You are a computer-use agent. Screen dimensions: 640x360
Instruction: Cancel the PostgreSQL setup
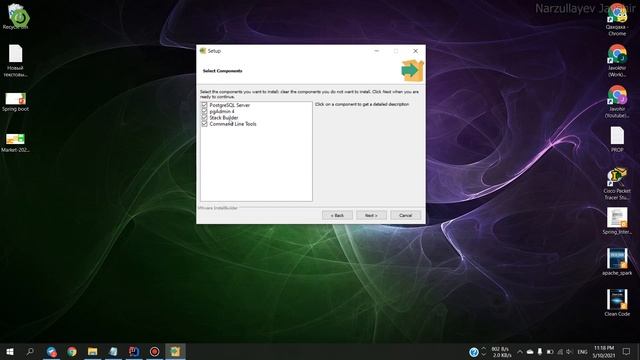coord(405,215)
